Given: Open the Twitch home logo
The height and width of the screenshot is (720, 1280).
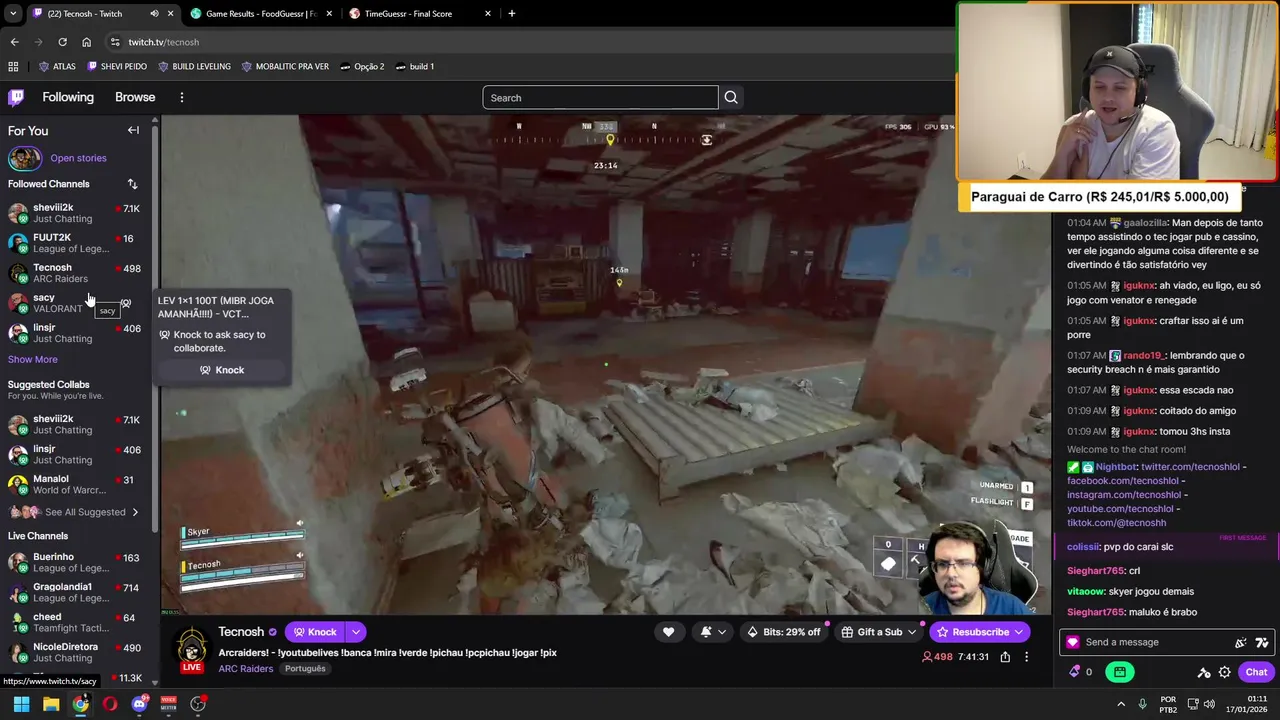Looking at the screenshot, I should pos(16,97).
